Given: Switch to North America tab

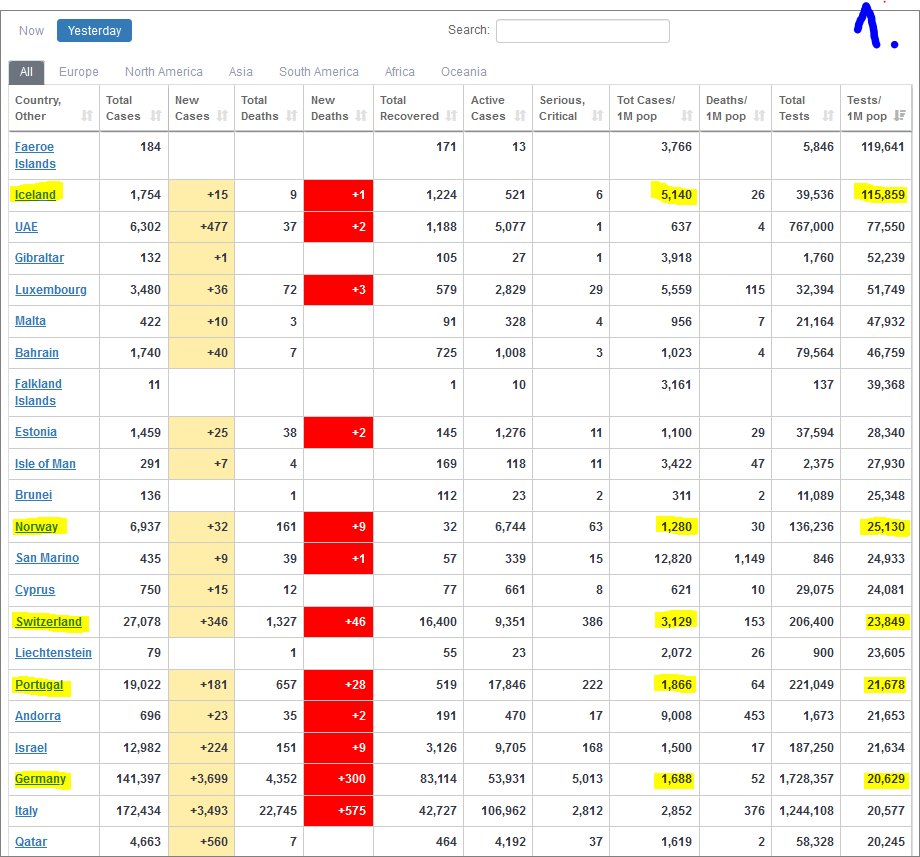Looking at the screenshot, I should point(164,72).
